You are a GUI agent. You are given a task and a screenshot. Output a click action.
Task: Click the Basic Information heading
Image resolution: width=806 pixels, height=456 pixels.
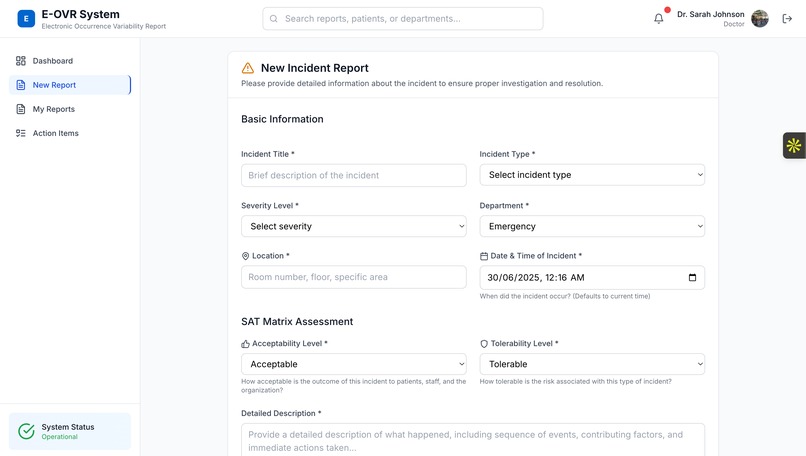pos(282,119)
